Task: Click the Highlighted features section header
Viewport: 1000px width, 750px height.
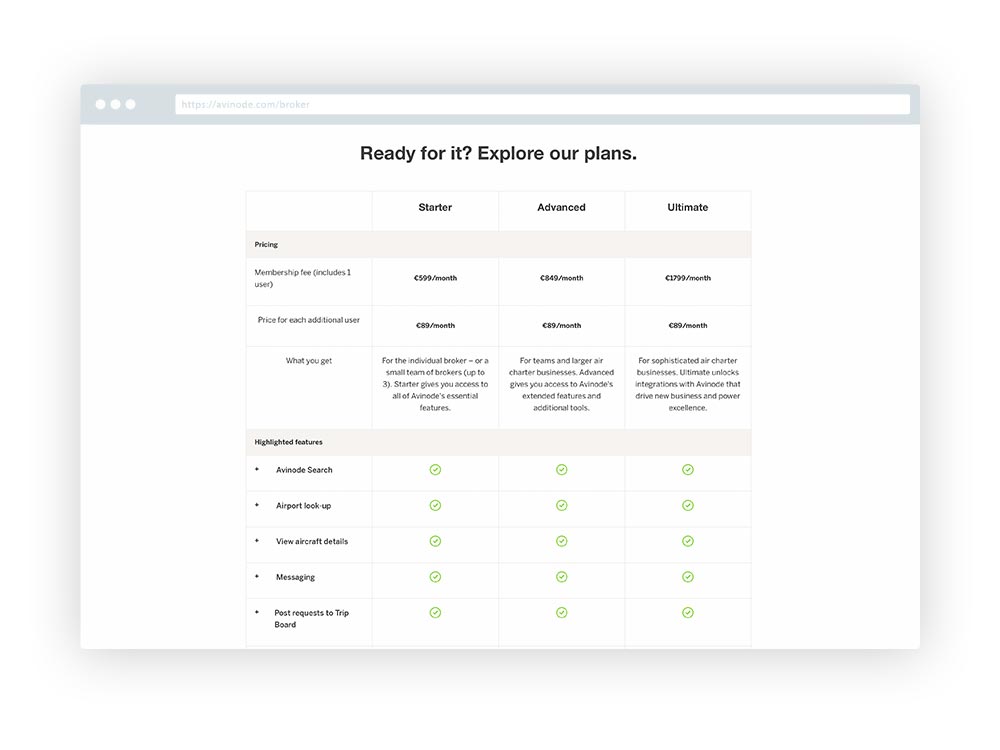Action: [287, 441]
